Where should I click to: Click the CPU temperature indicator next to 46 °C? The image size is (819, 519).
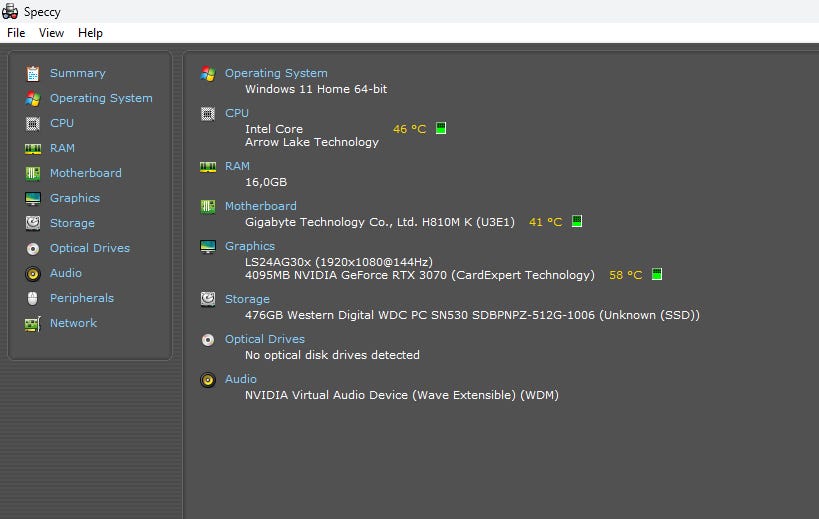pos(441,129)
